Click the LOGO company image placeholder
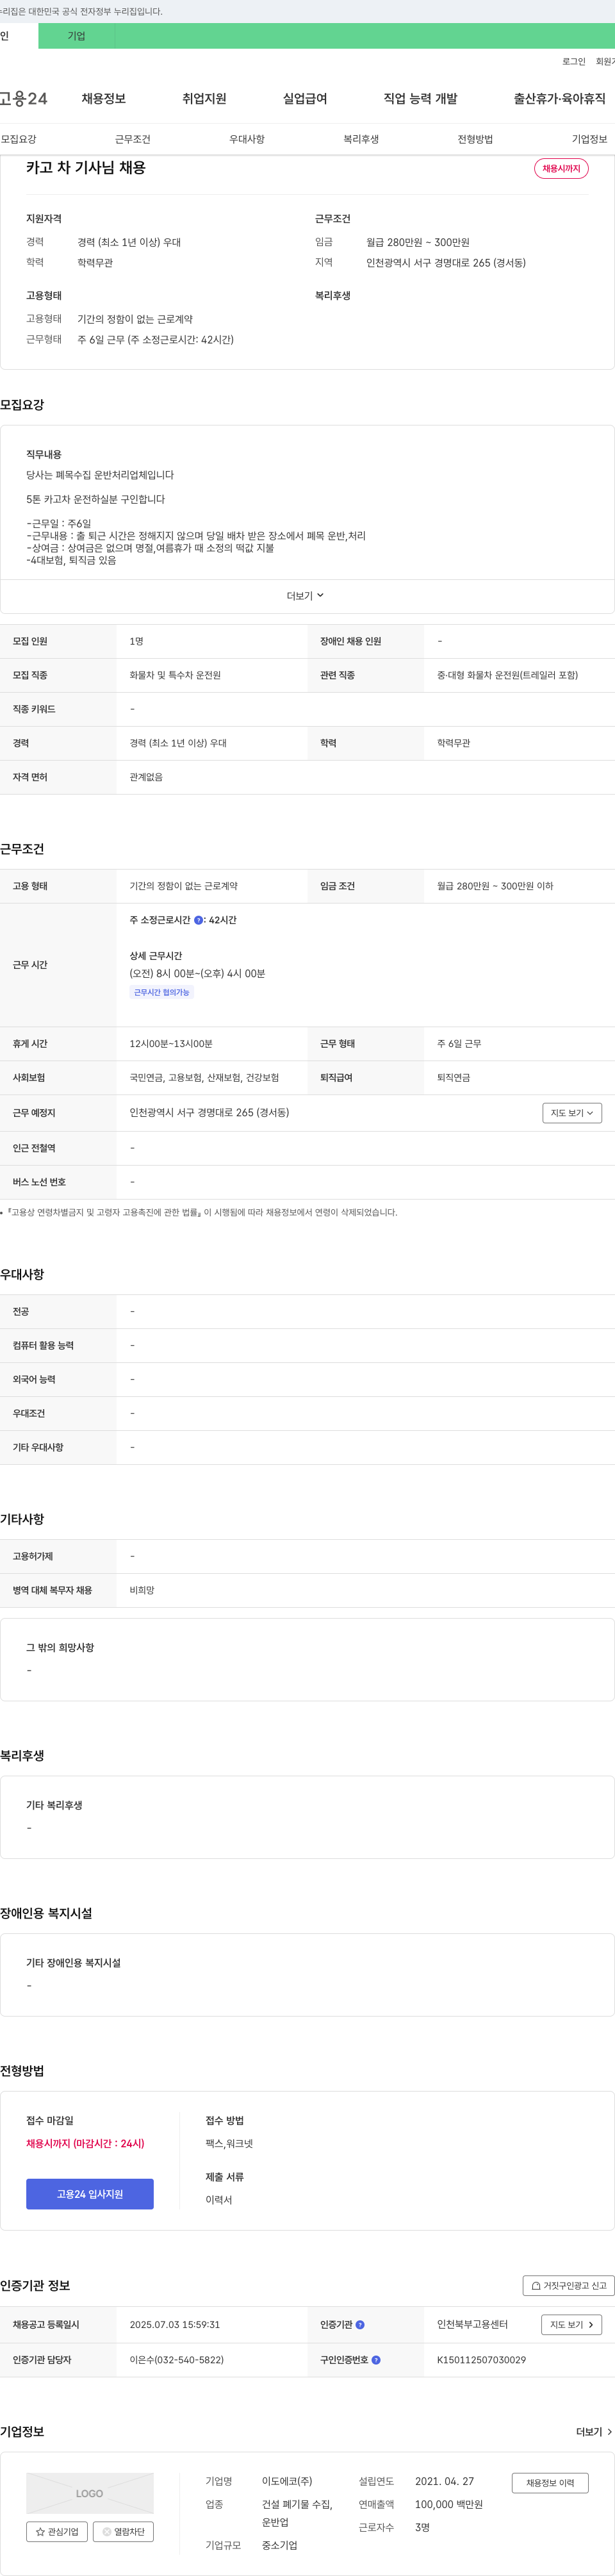Screen dimensions: 615x2576 tap(90, 2493)
